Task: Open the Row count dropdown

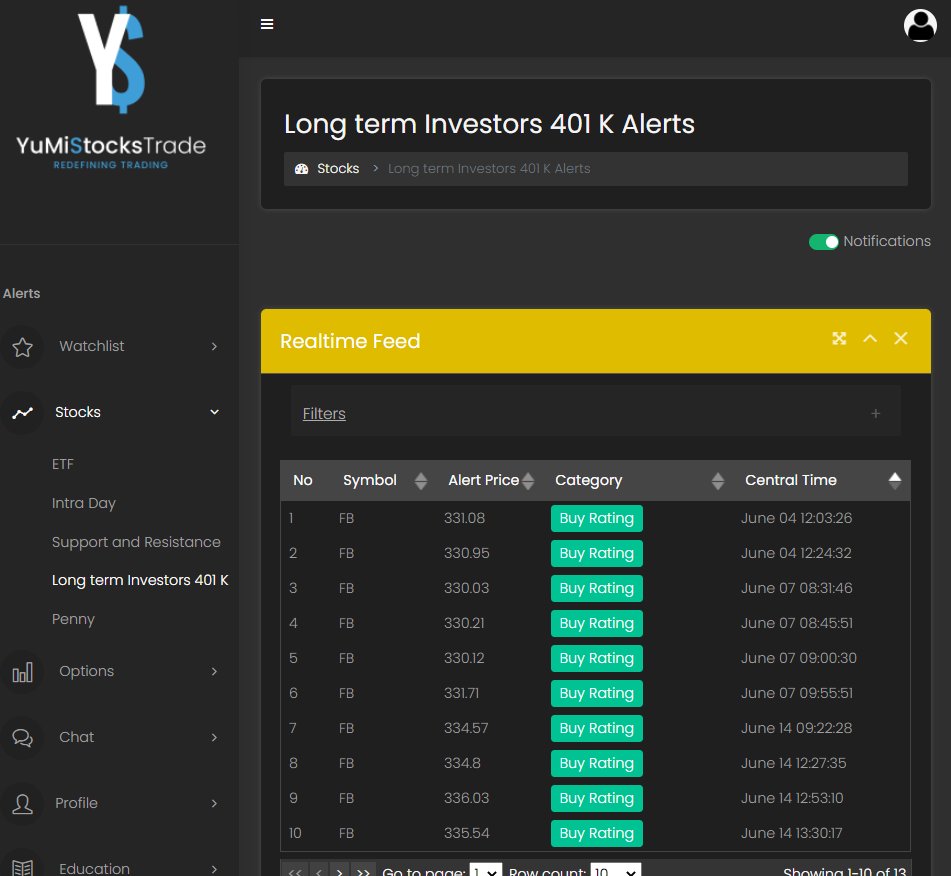Action: pyautogui.click(x=616, y=871)
